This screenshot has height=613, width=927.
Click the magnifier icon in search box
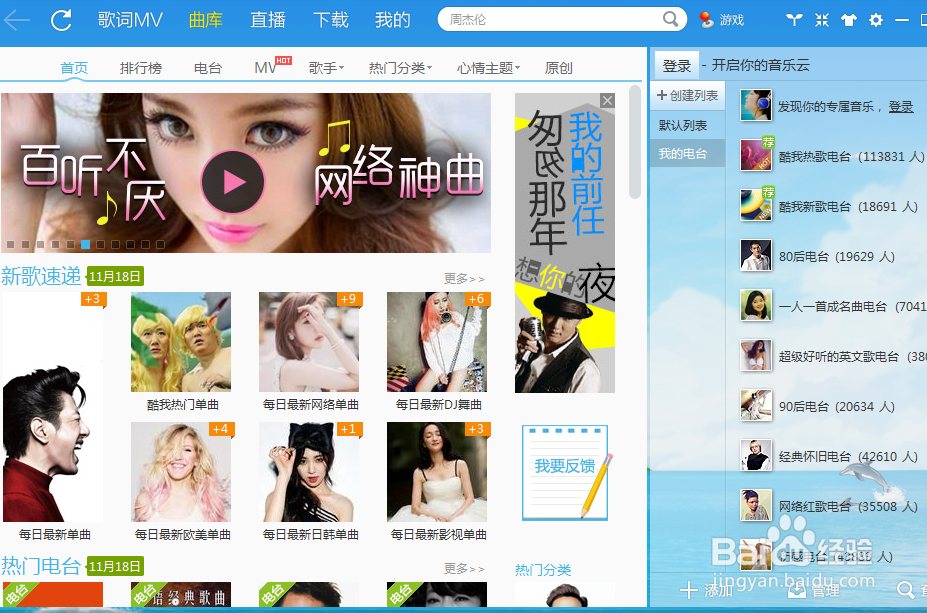pyautogui.click(x=671, y=19)
